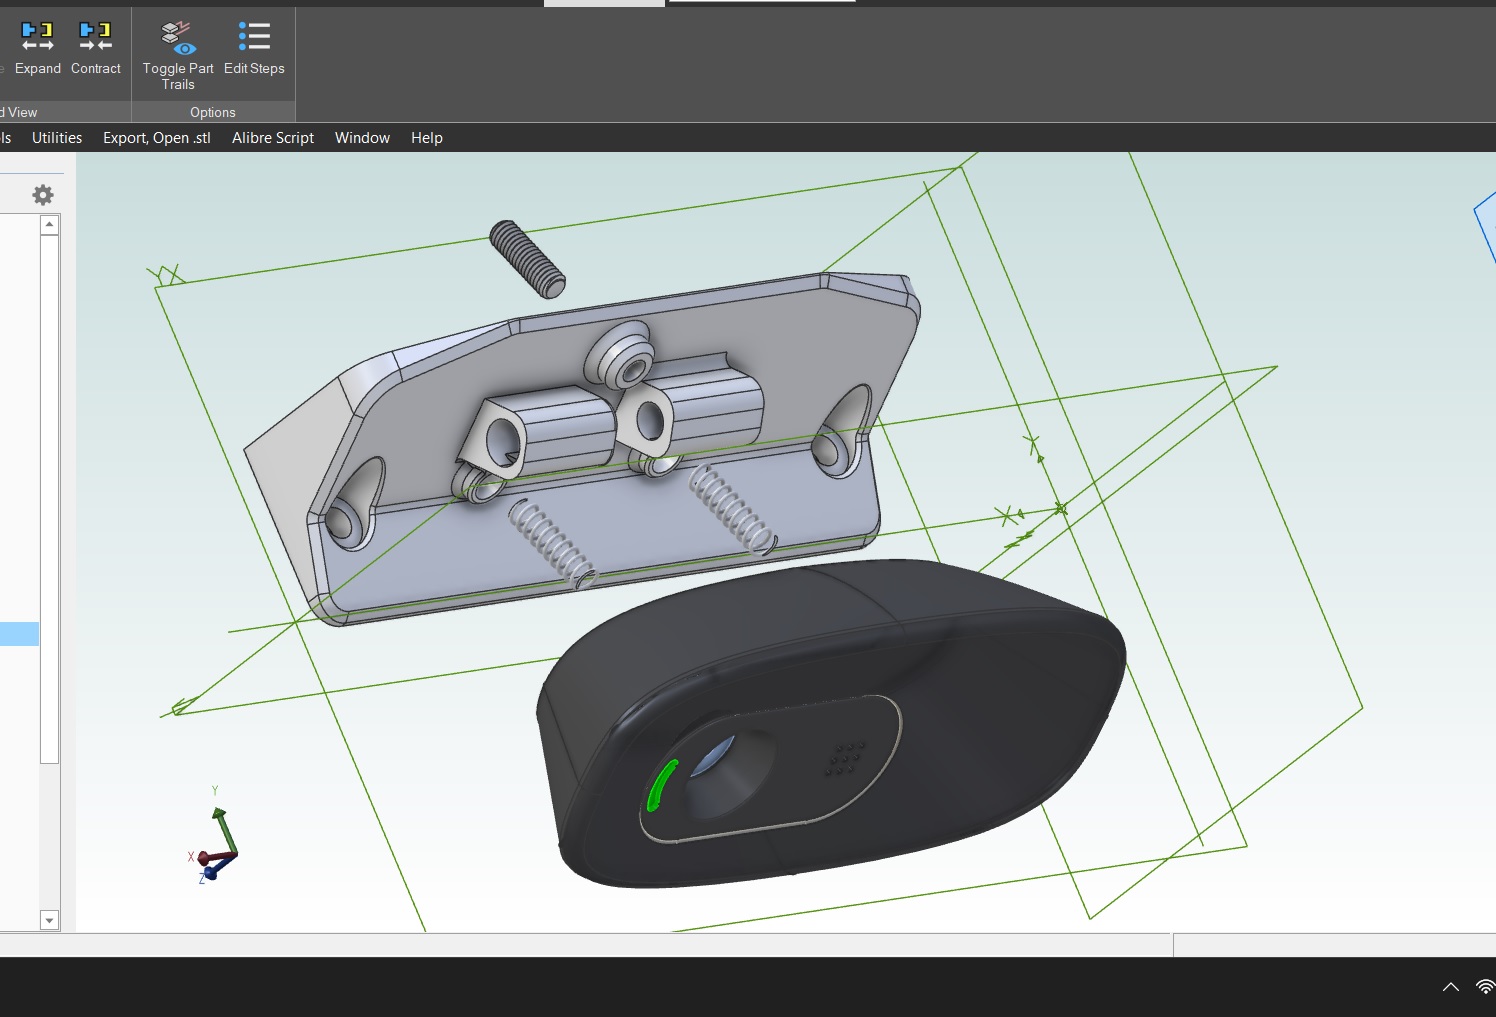Click the Contract exploded view icon
Screen dimensions: 1496x1017
pos(96,48)
